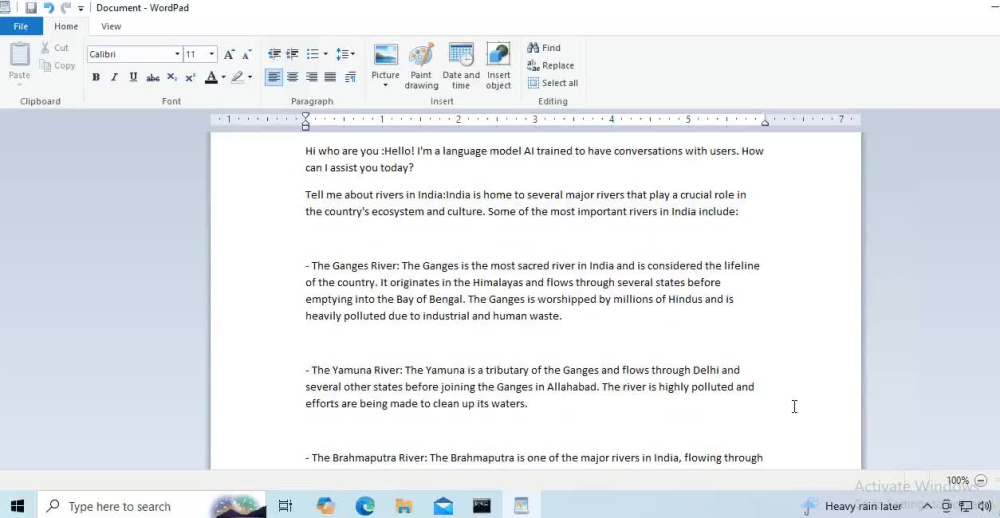Open the line spacing dropdown

coord(345,54)
